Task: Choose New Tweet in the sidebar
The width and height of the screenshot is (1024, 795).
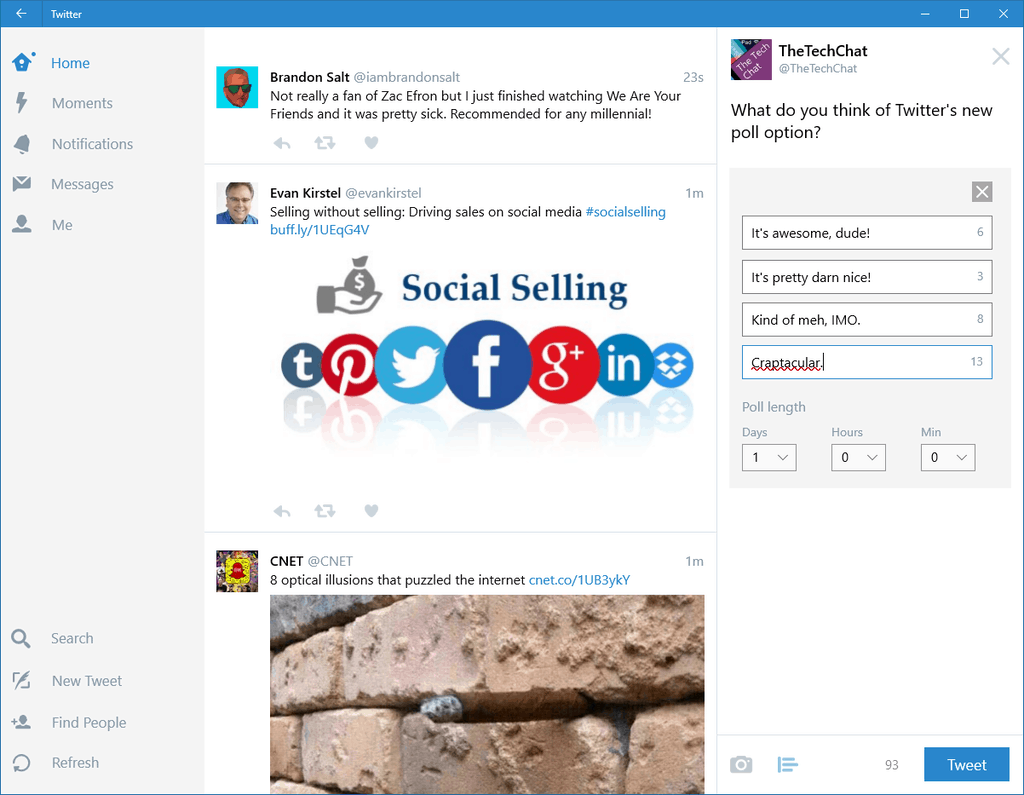Action: 87,681
